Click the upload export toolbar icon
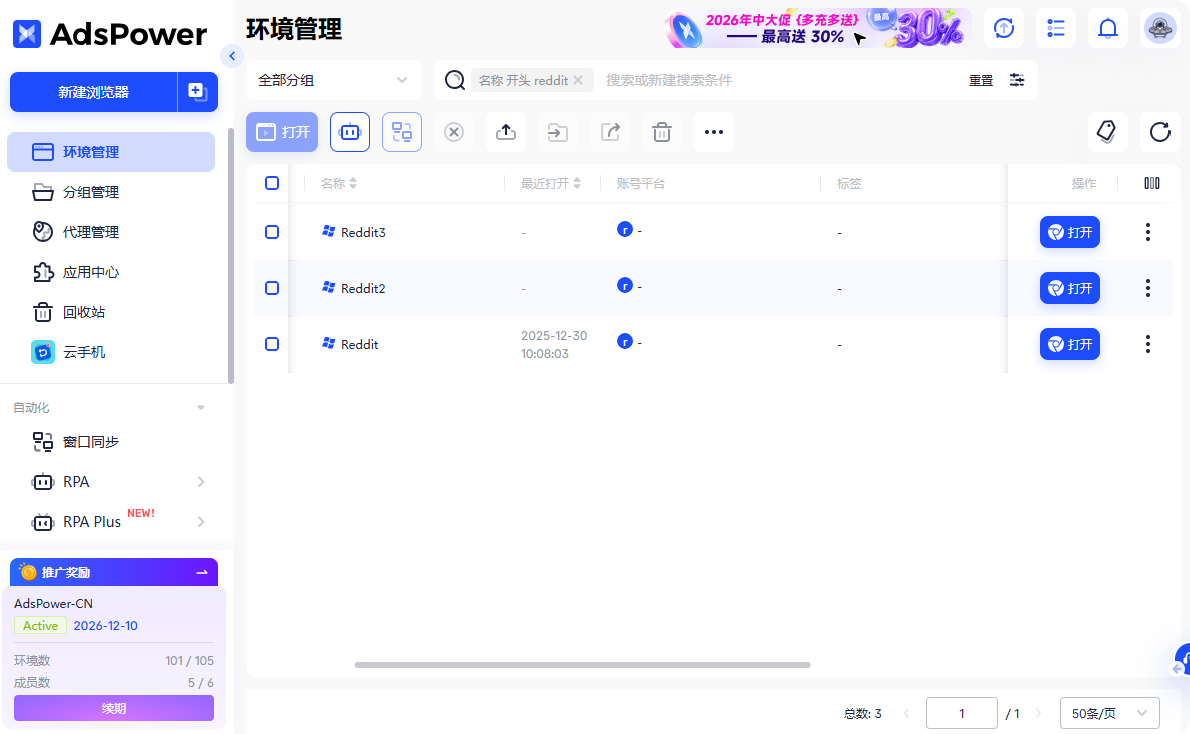 (505, 132)
